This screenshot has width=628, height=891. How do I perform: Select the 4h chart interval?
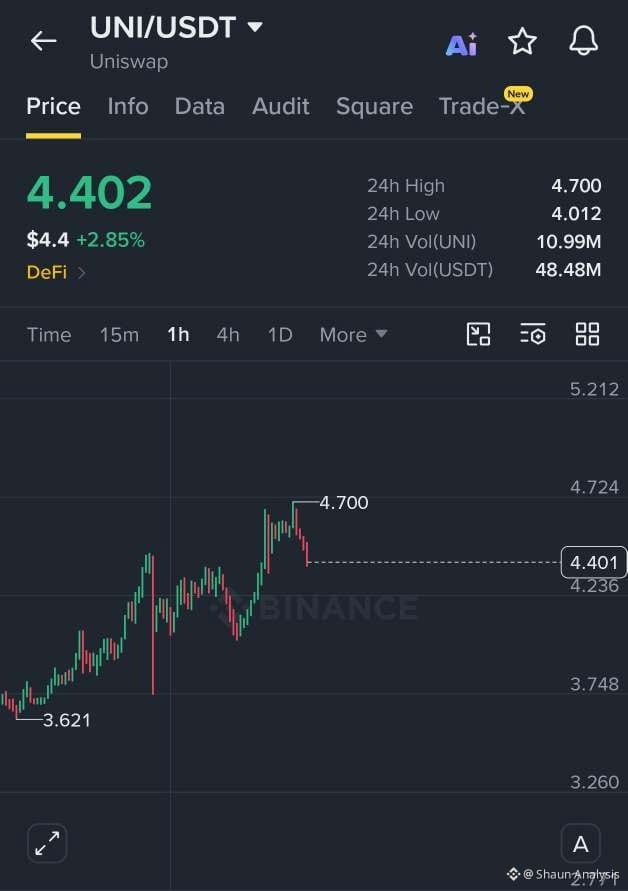(228, 335)
